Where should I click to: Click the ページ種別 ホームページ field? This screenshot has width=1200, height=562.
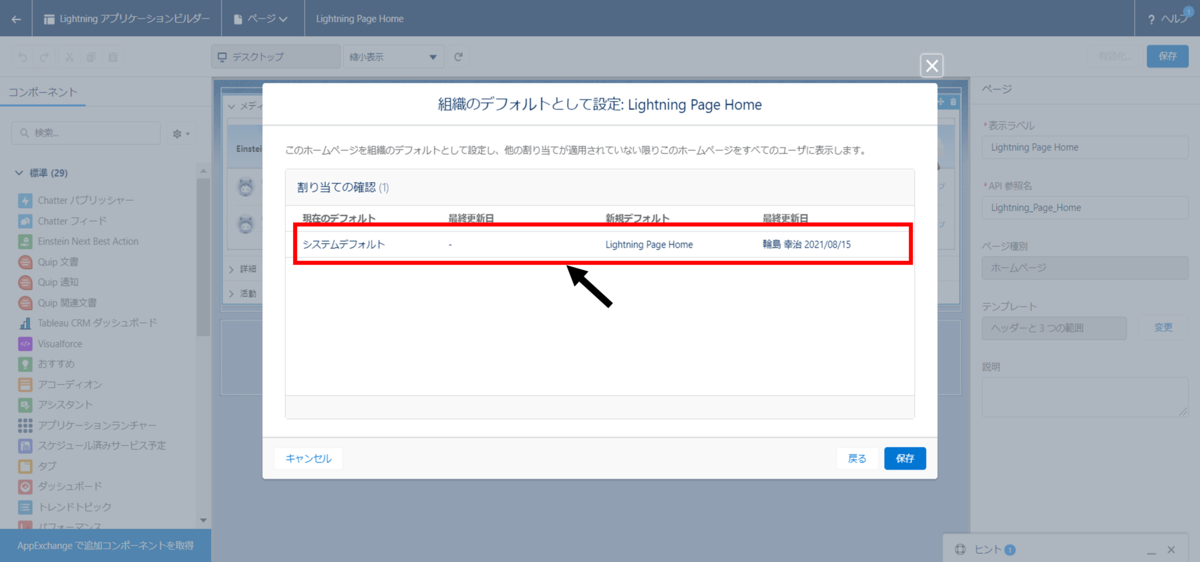coord(1085,268)
